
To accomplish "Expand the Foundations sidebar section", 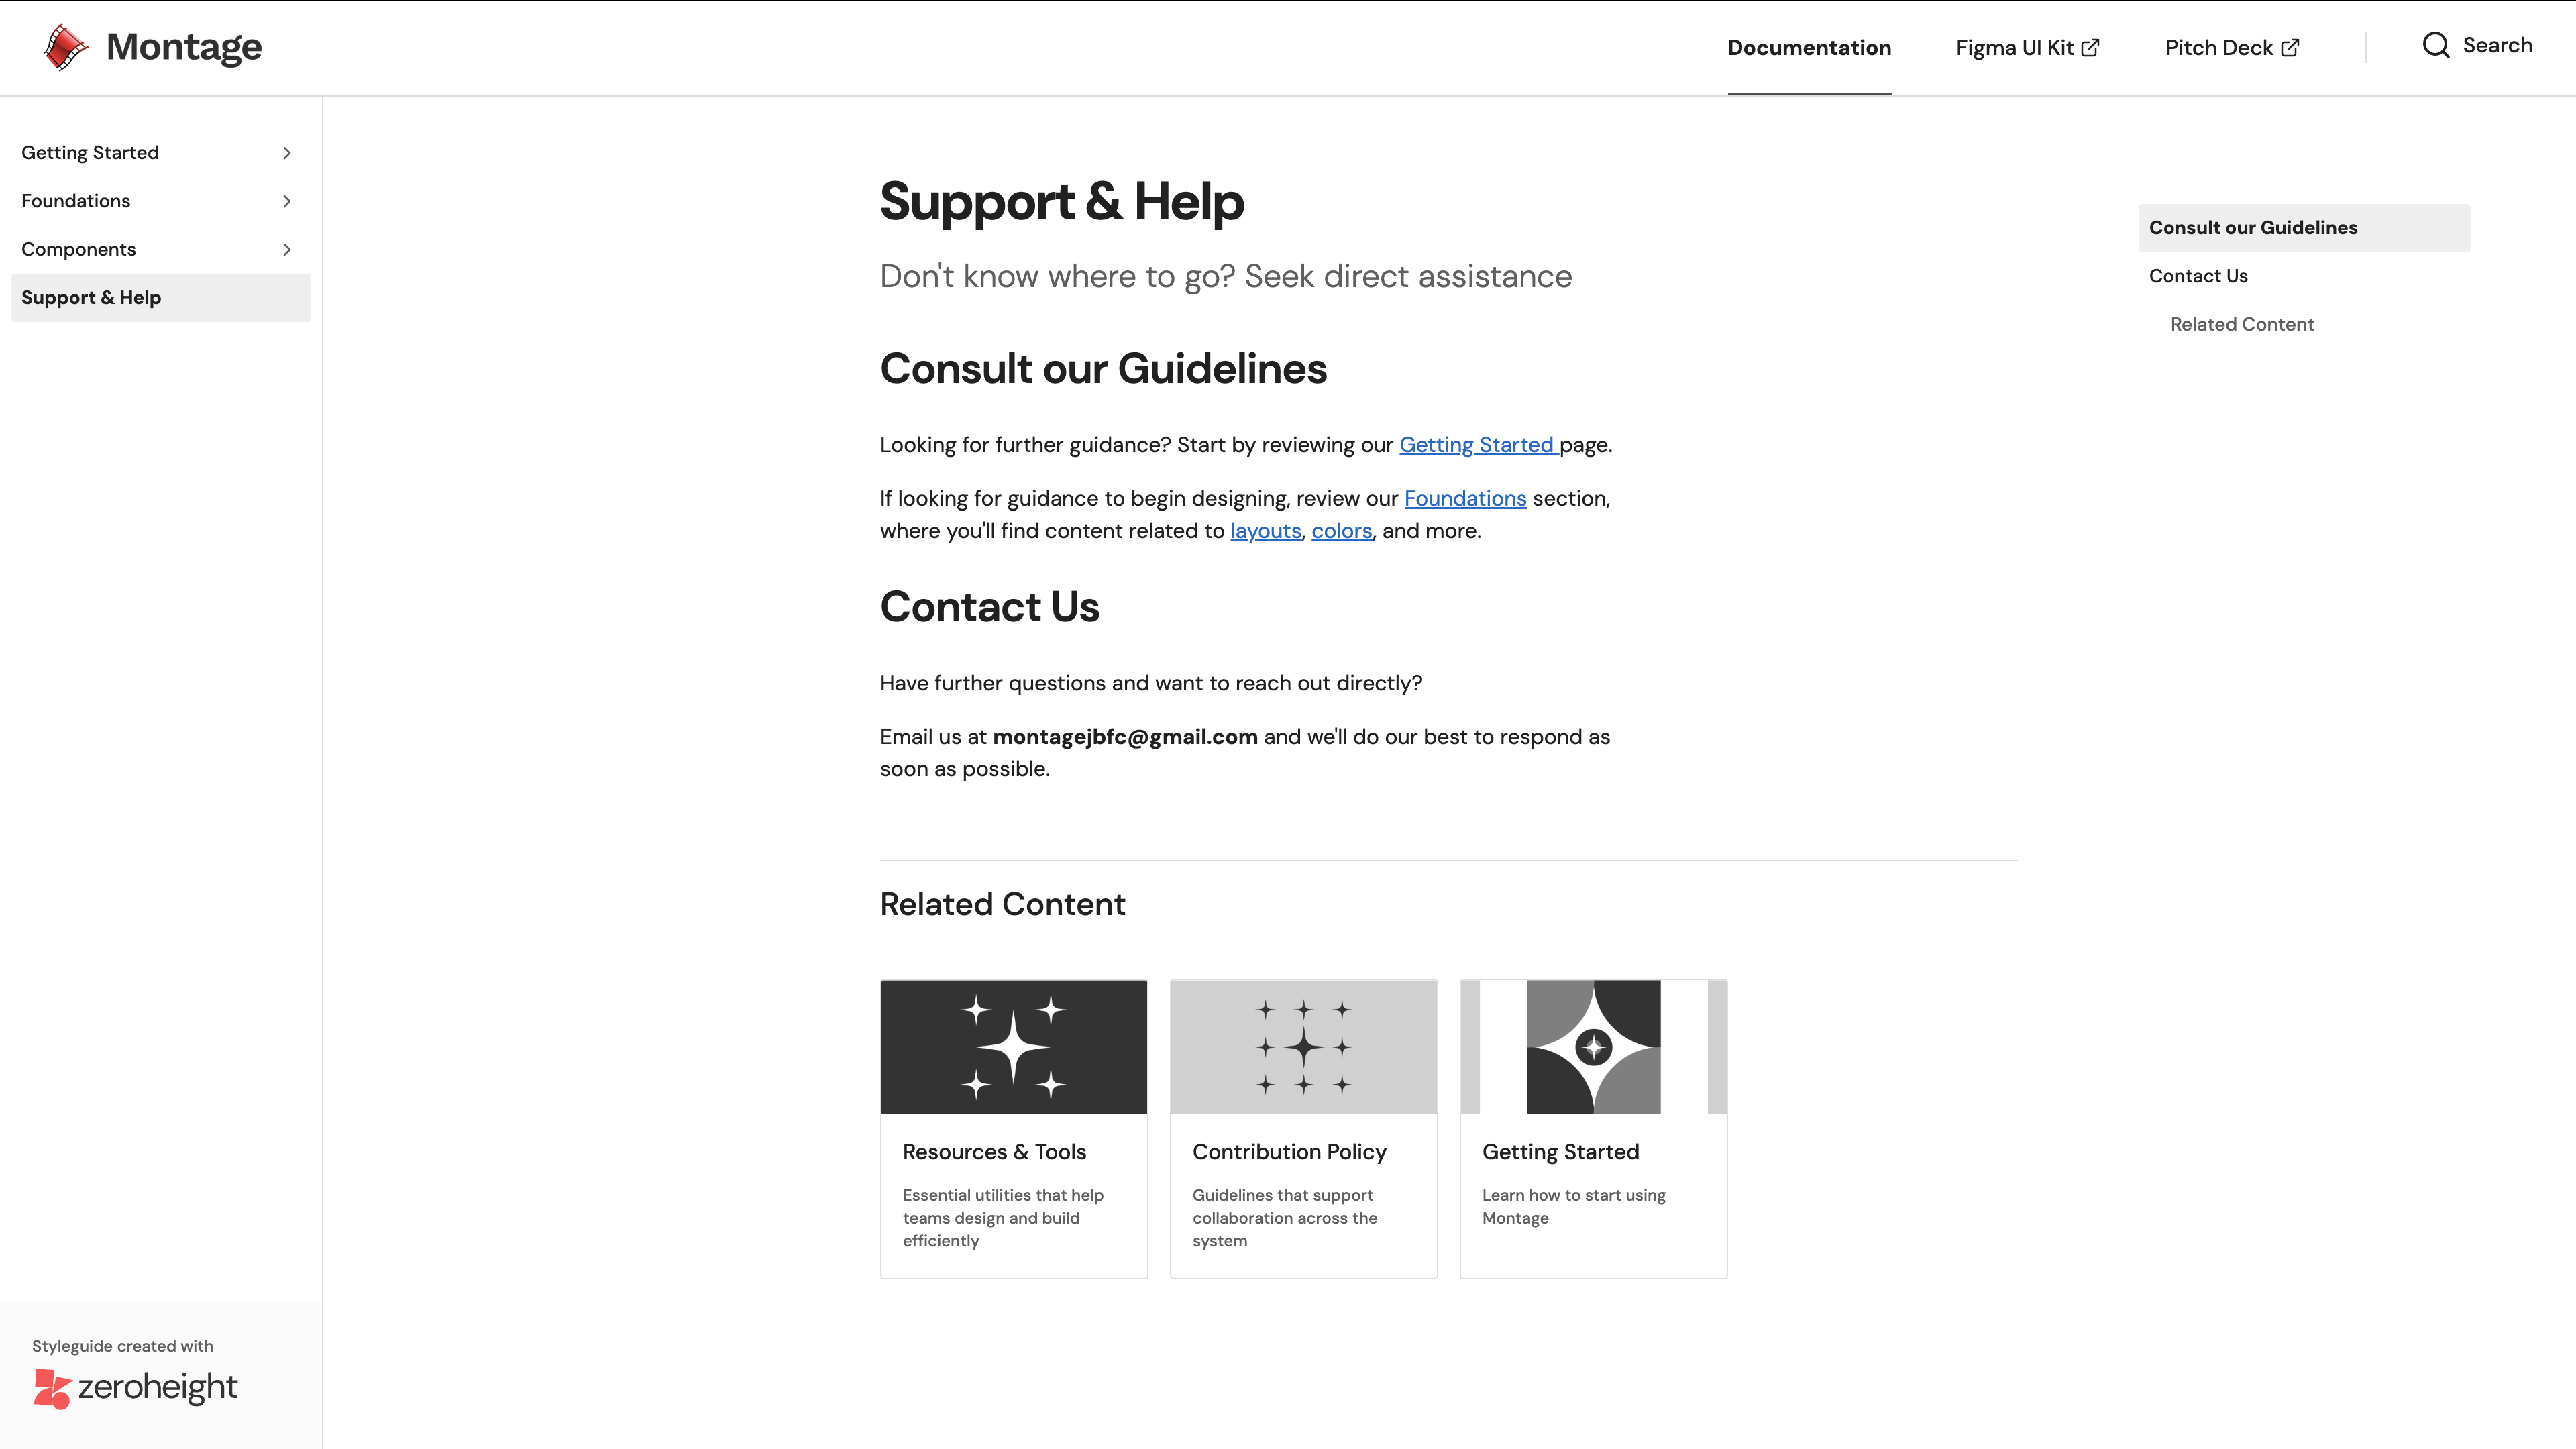I will click(287, 200).
